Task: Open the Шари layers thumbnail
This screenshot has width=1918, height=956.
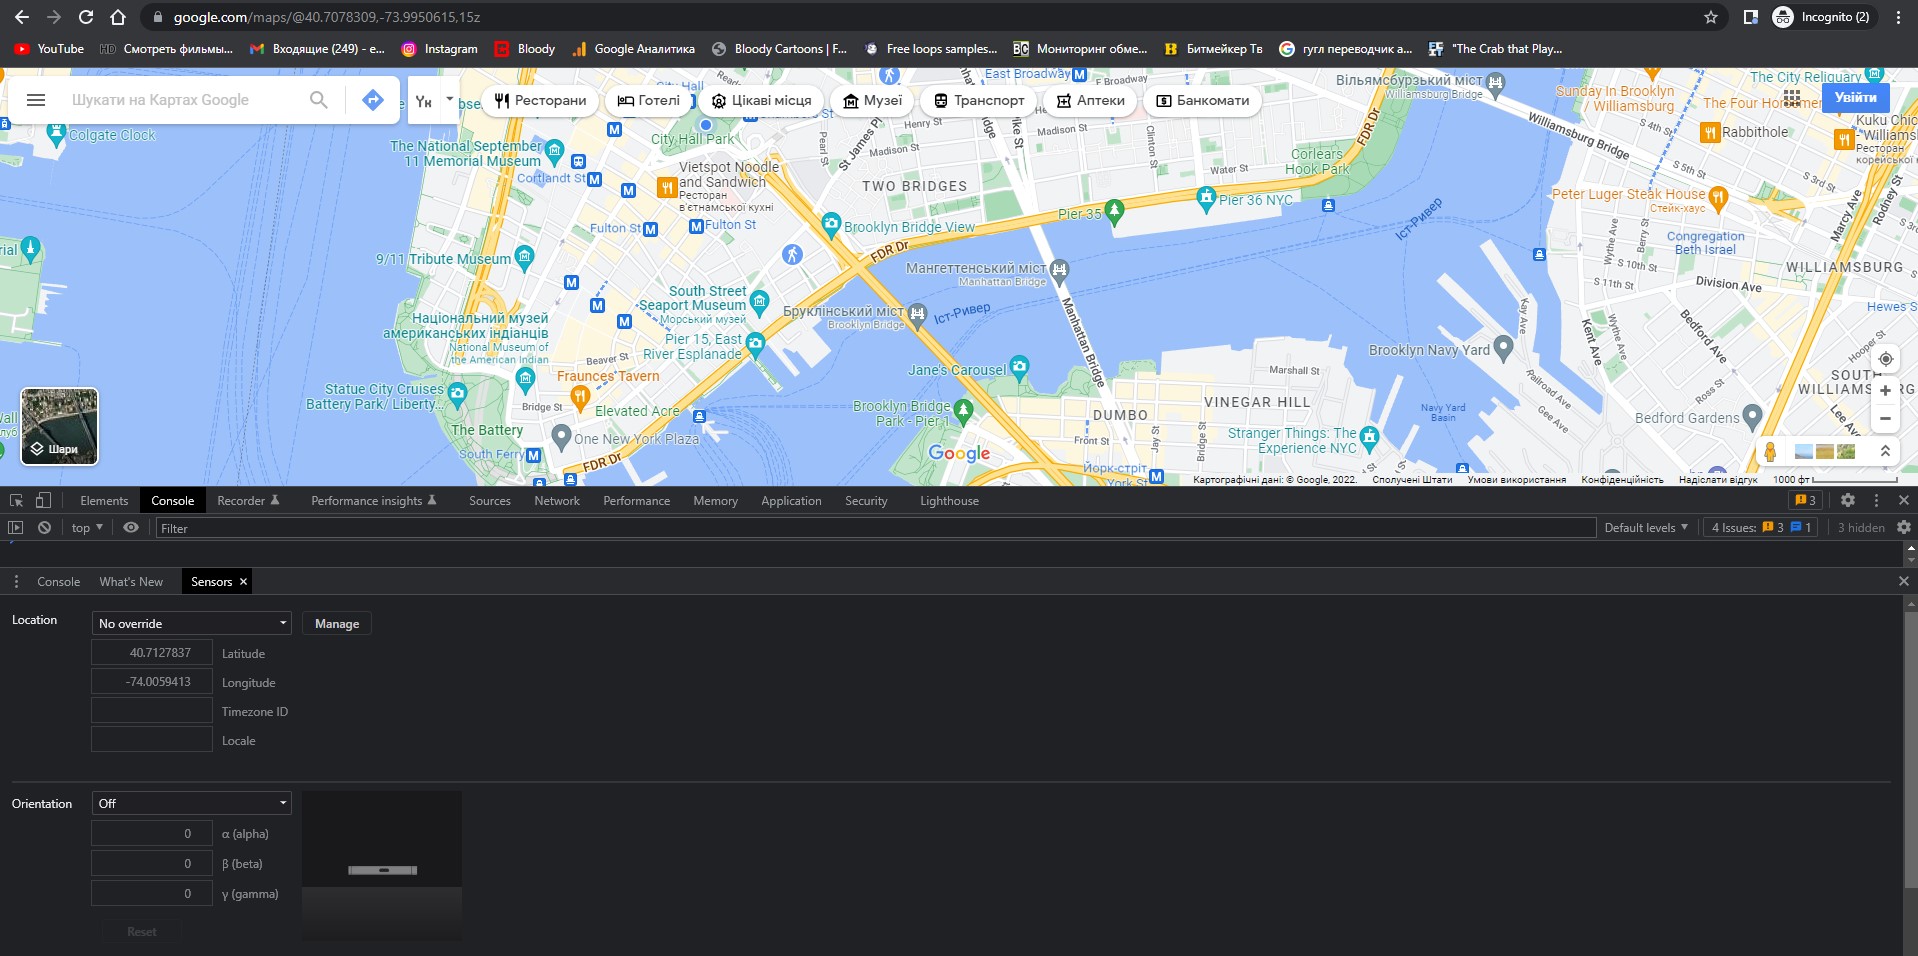Action: 60,426
